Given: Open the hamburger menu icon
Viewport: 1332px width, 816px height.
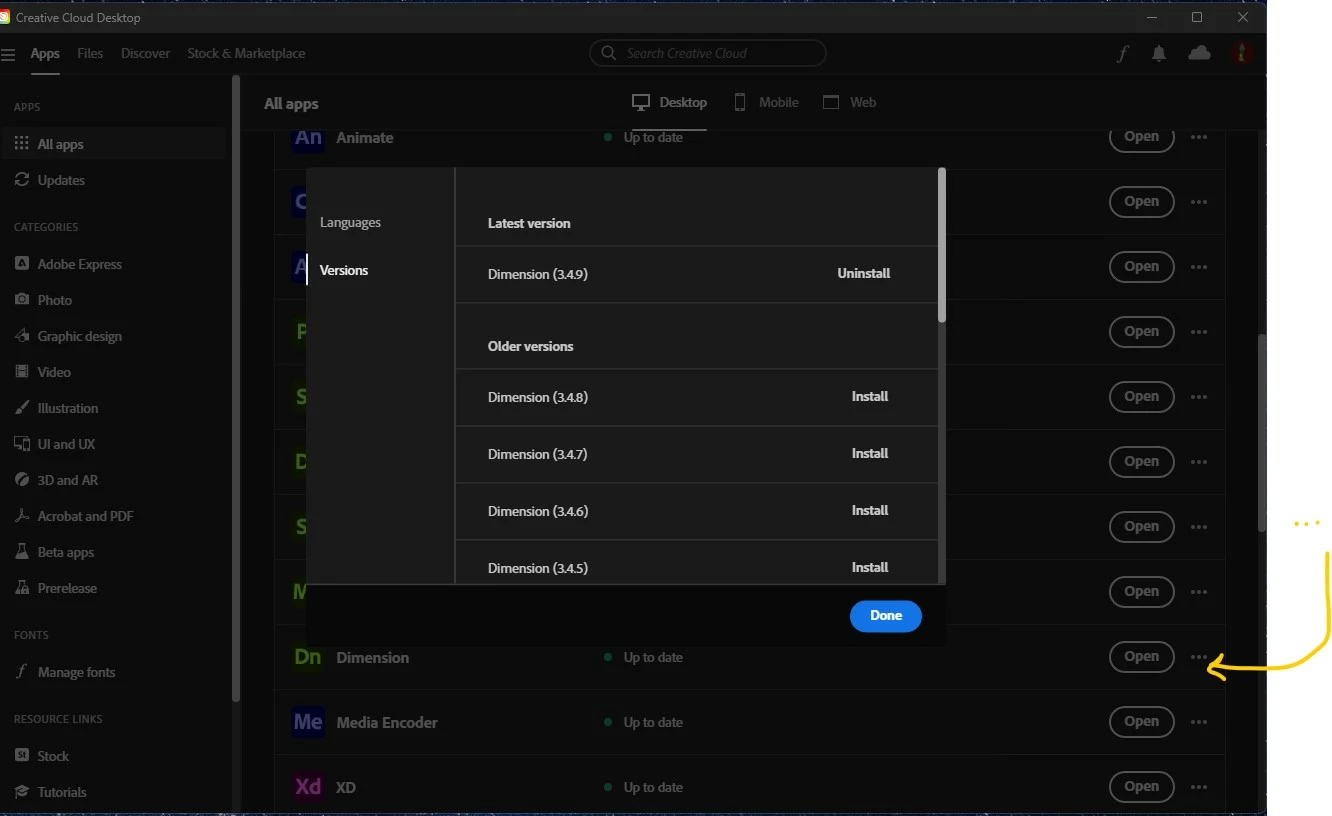Looking at the screenshot, I should pos(8,54).
